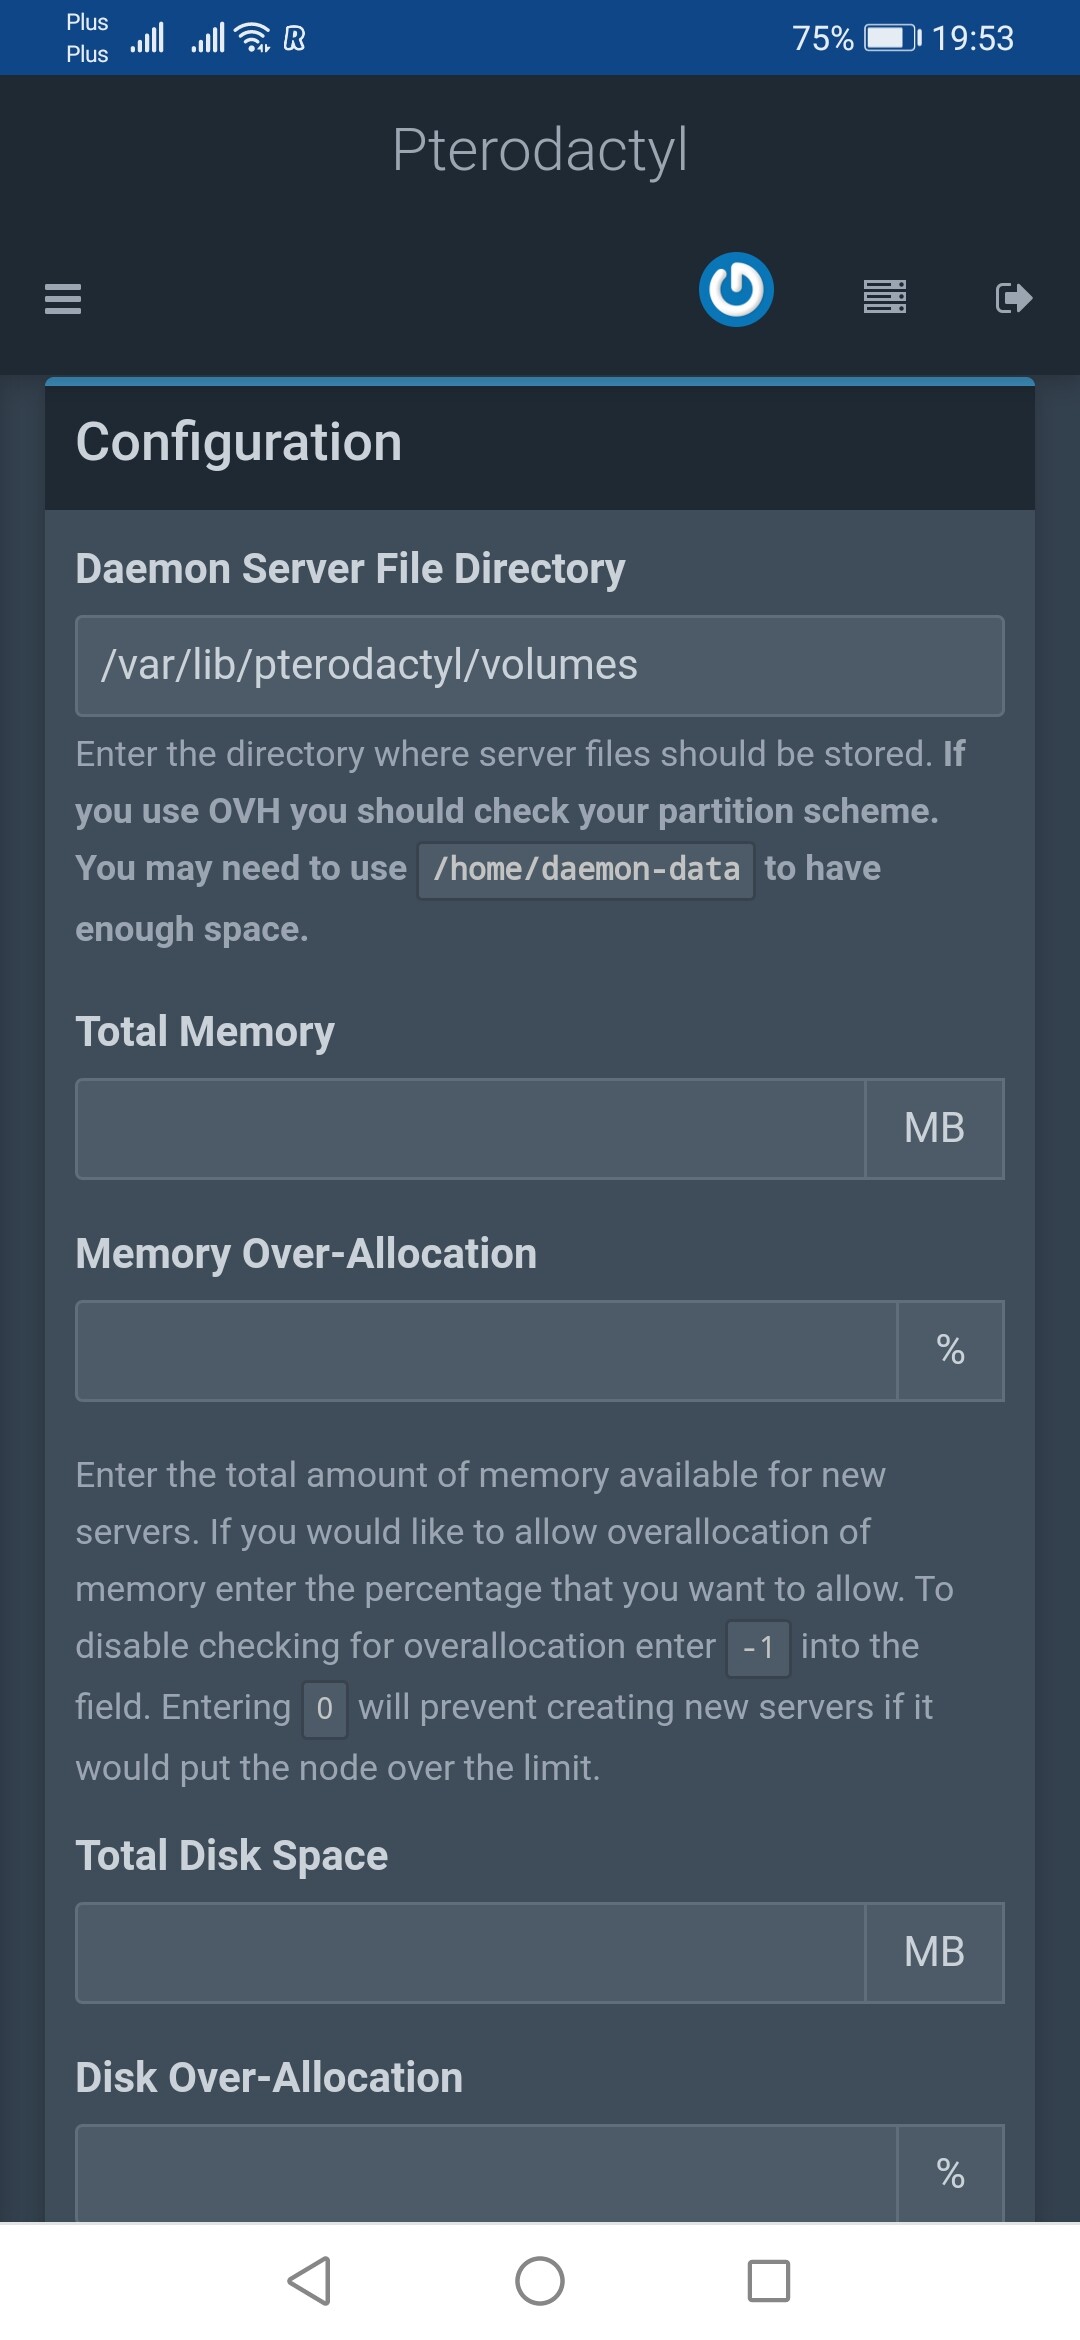
Task: Open Android recent apps square
Action: pos(769,2281)
